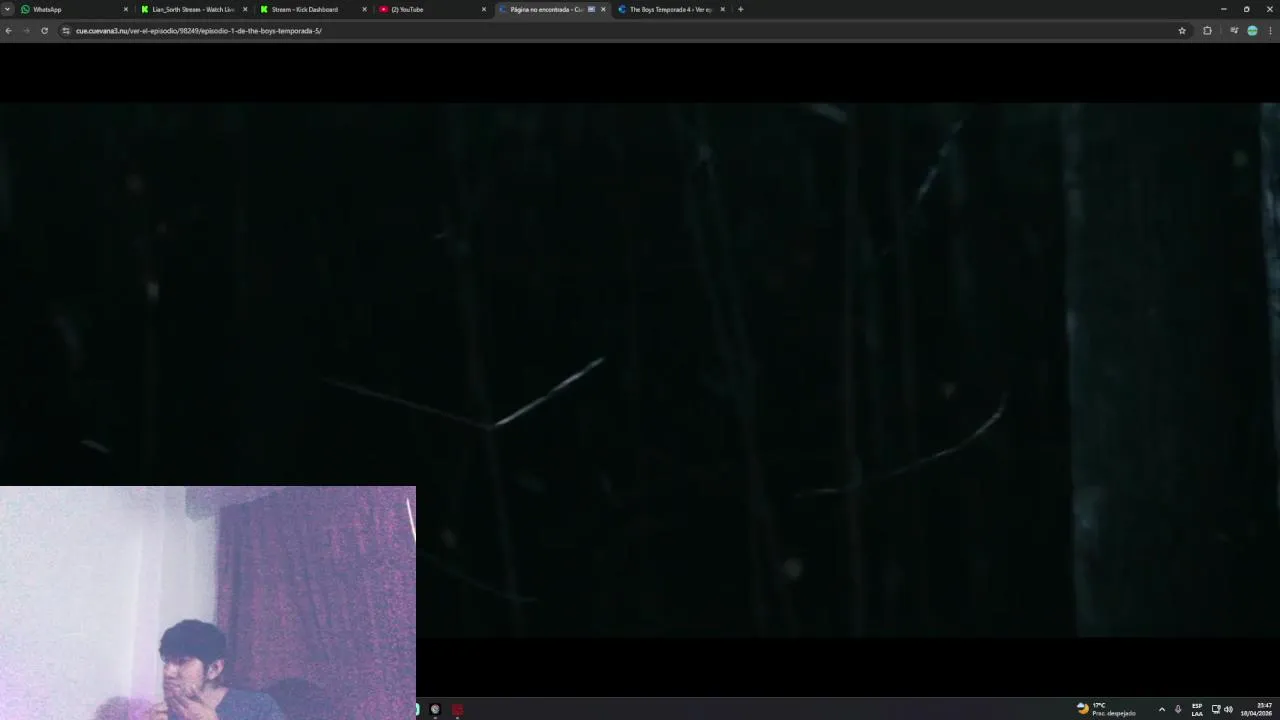Close The Boys Temporada 4 tab
Image resolution: width=1280 pixels, height=720 pixels.
pos(722,9)
